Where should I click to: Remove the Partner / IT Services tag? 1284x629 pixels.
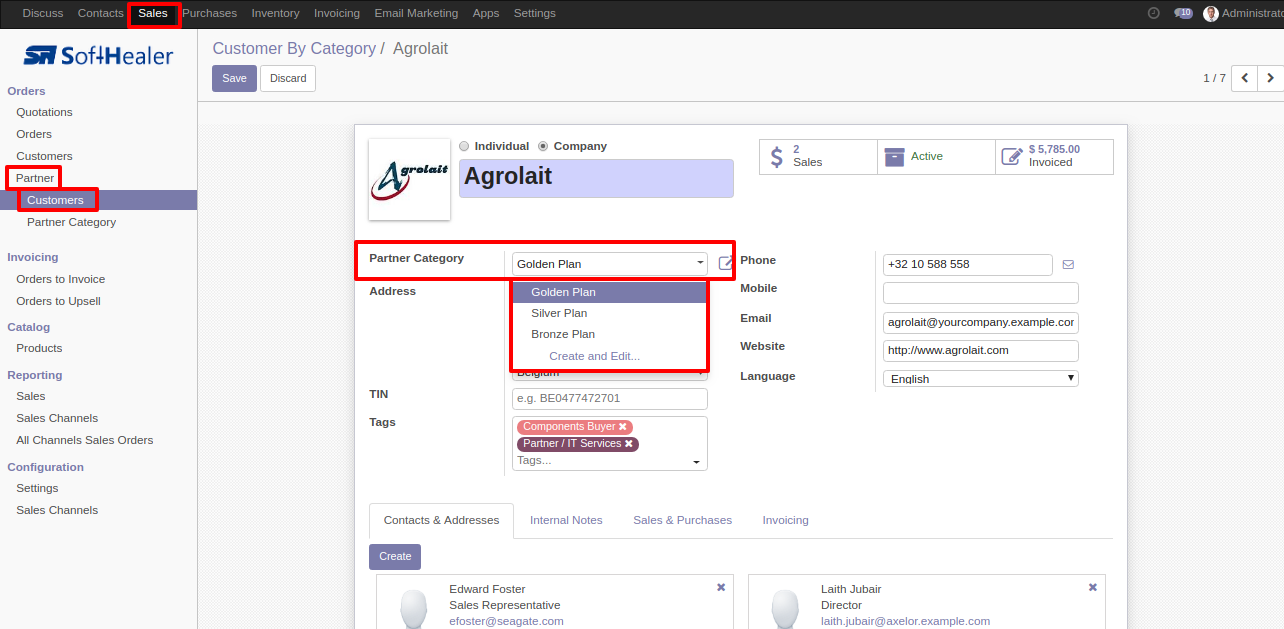coord(629,444)
